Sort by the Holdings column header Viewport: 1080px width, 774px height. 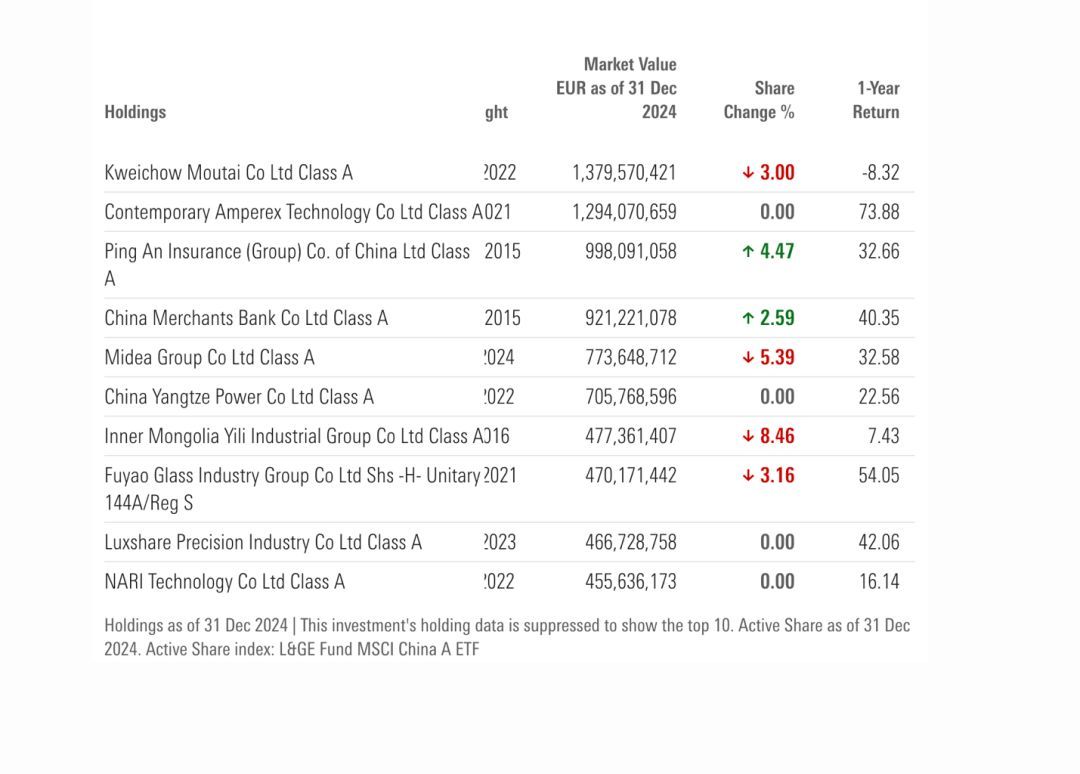pyautogui.click(x=135, y=112)
